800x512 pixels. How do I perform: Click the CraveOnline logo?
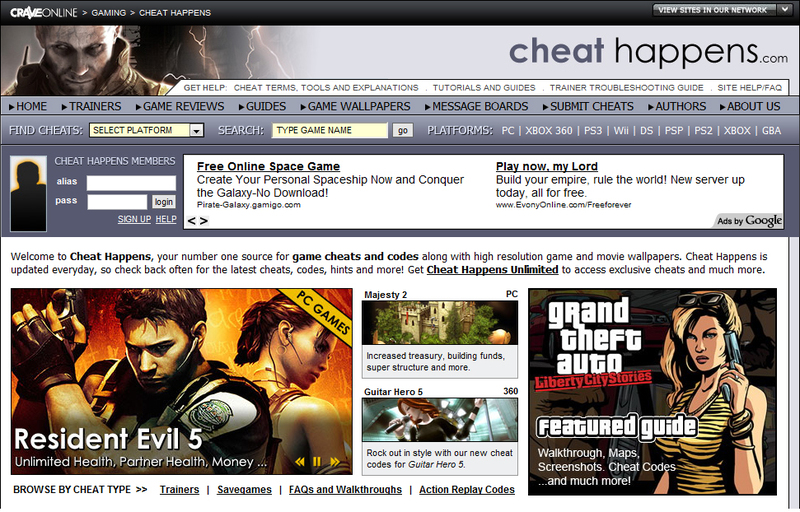[43, 12]
